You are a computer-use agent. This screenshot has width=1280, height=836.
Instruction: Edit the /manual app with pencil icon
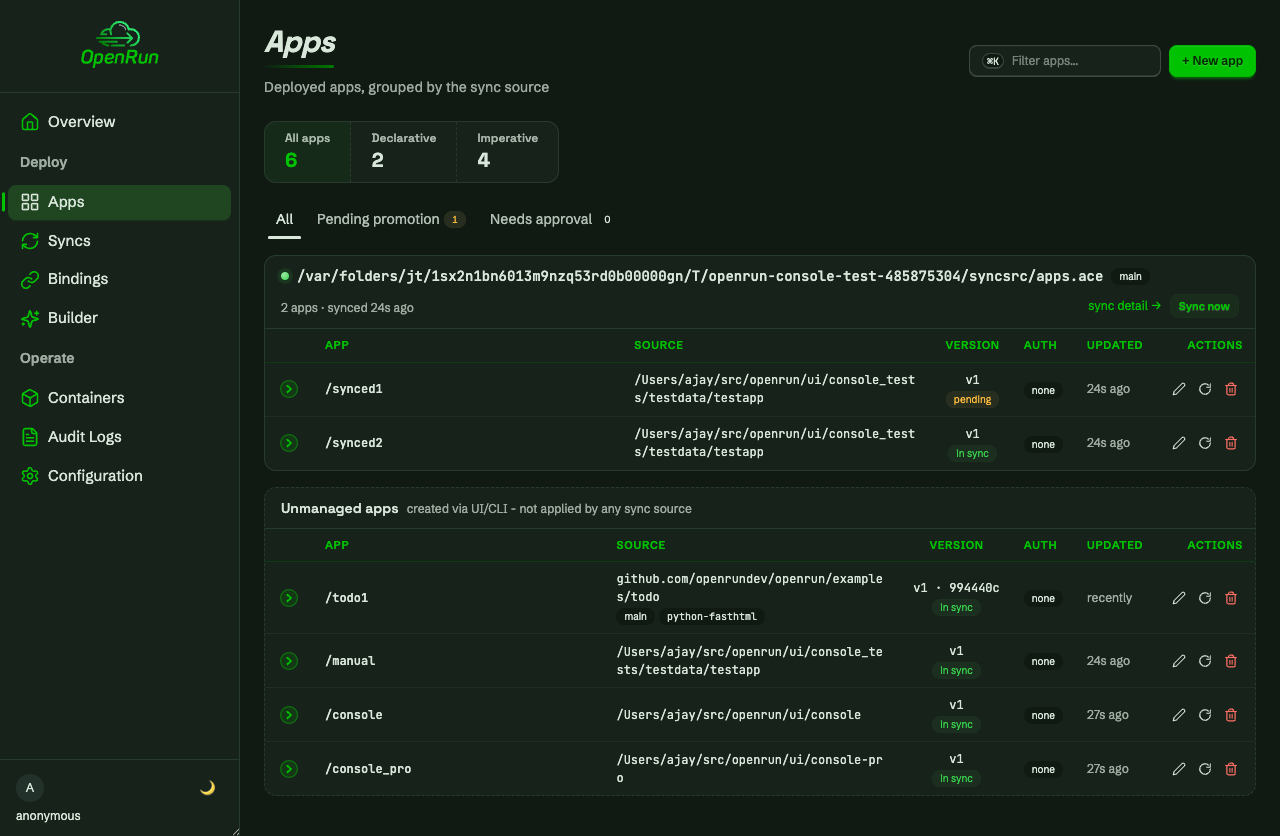1179,661
